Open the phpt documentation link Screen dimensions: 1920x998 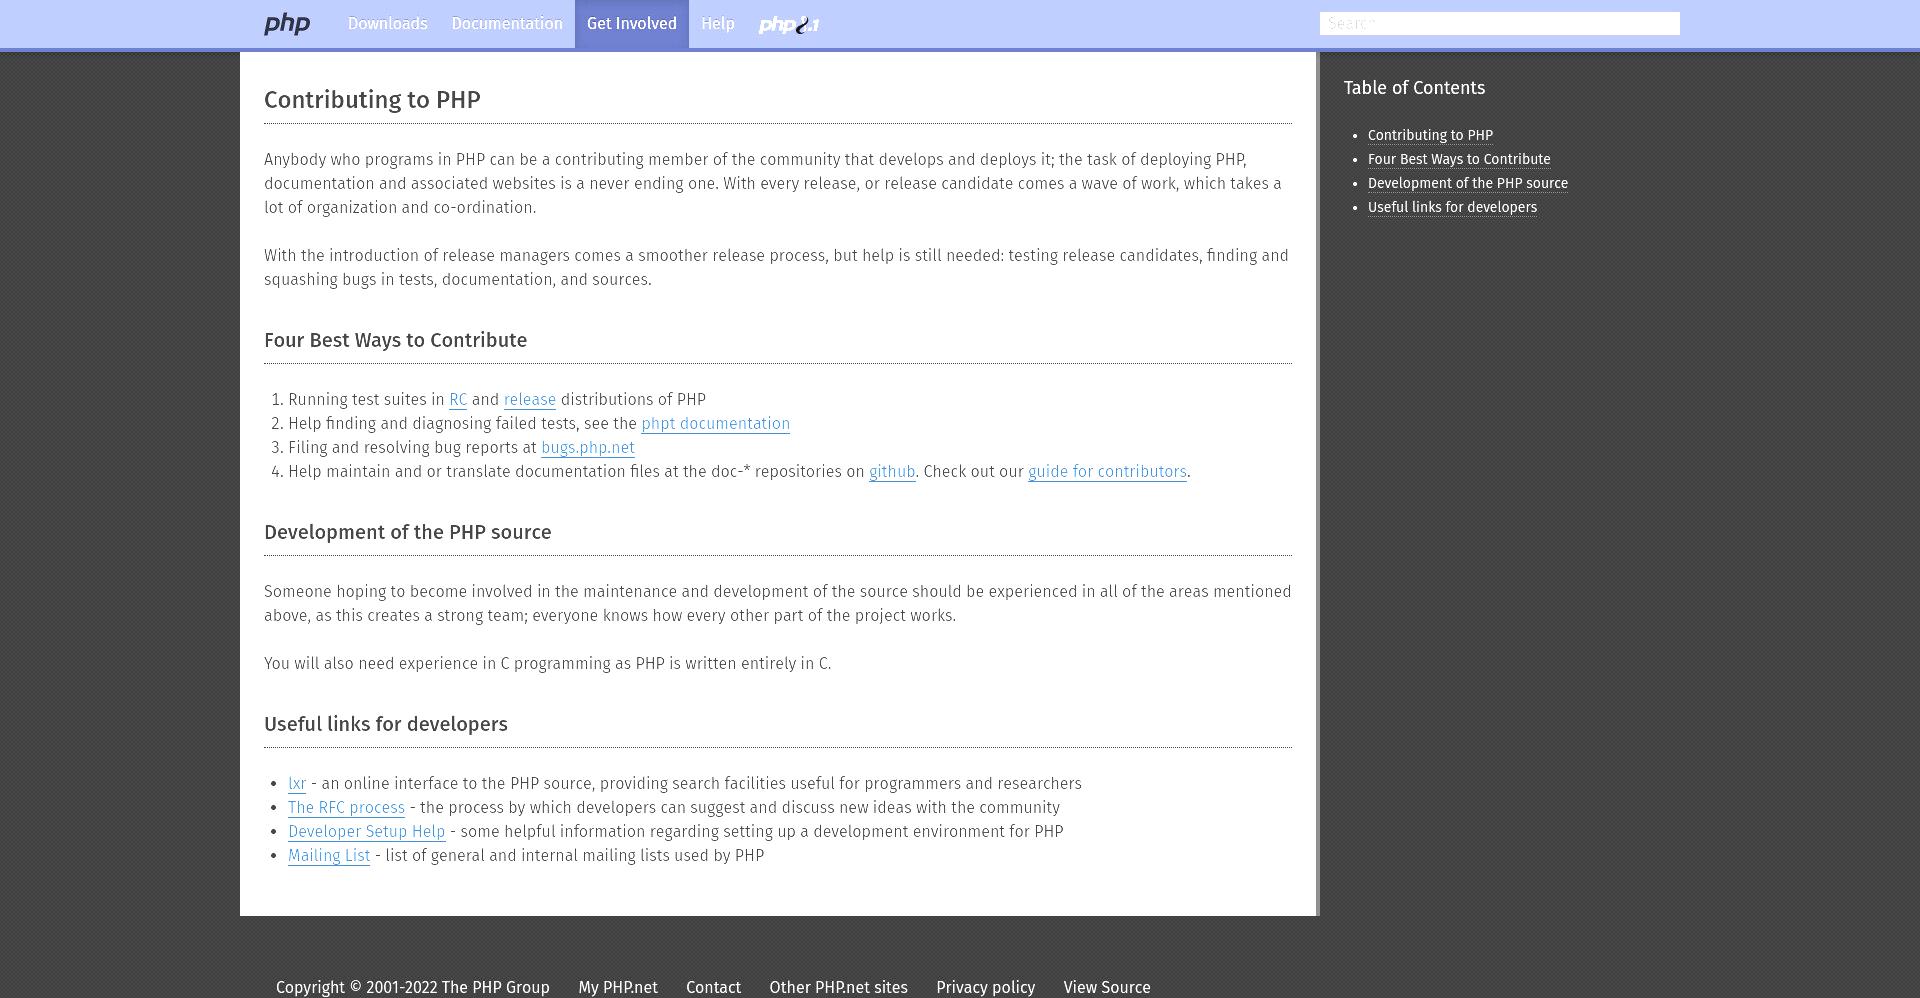[715, 424]
